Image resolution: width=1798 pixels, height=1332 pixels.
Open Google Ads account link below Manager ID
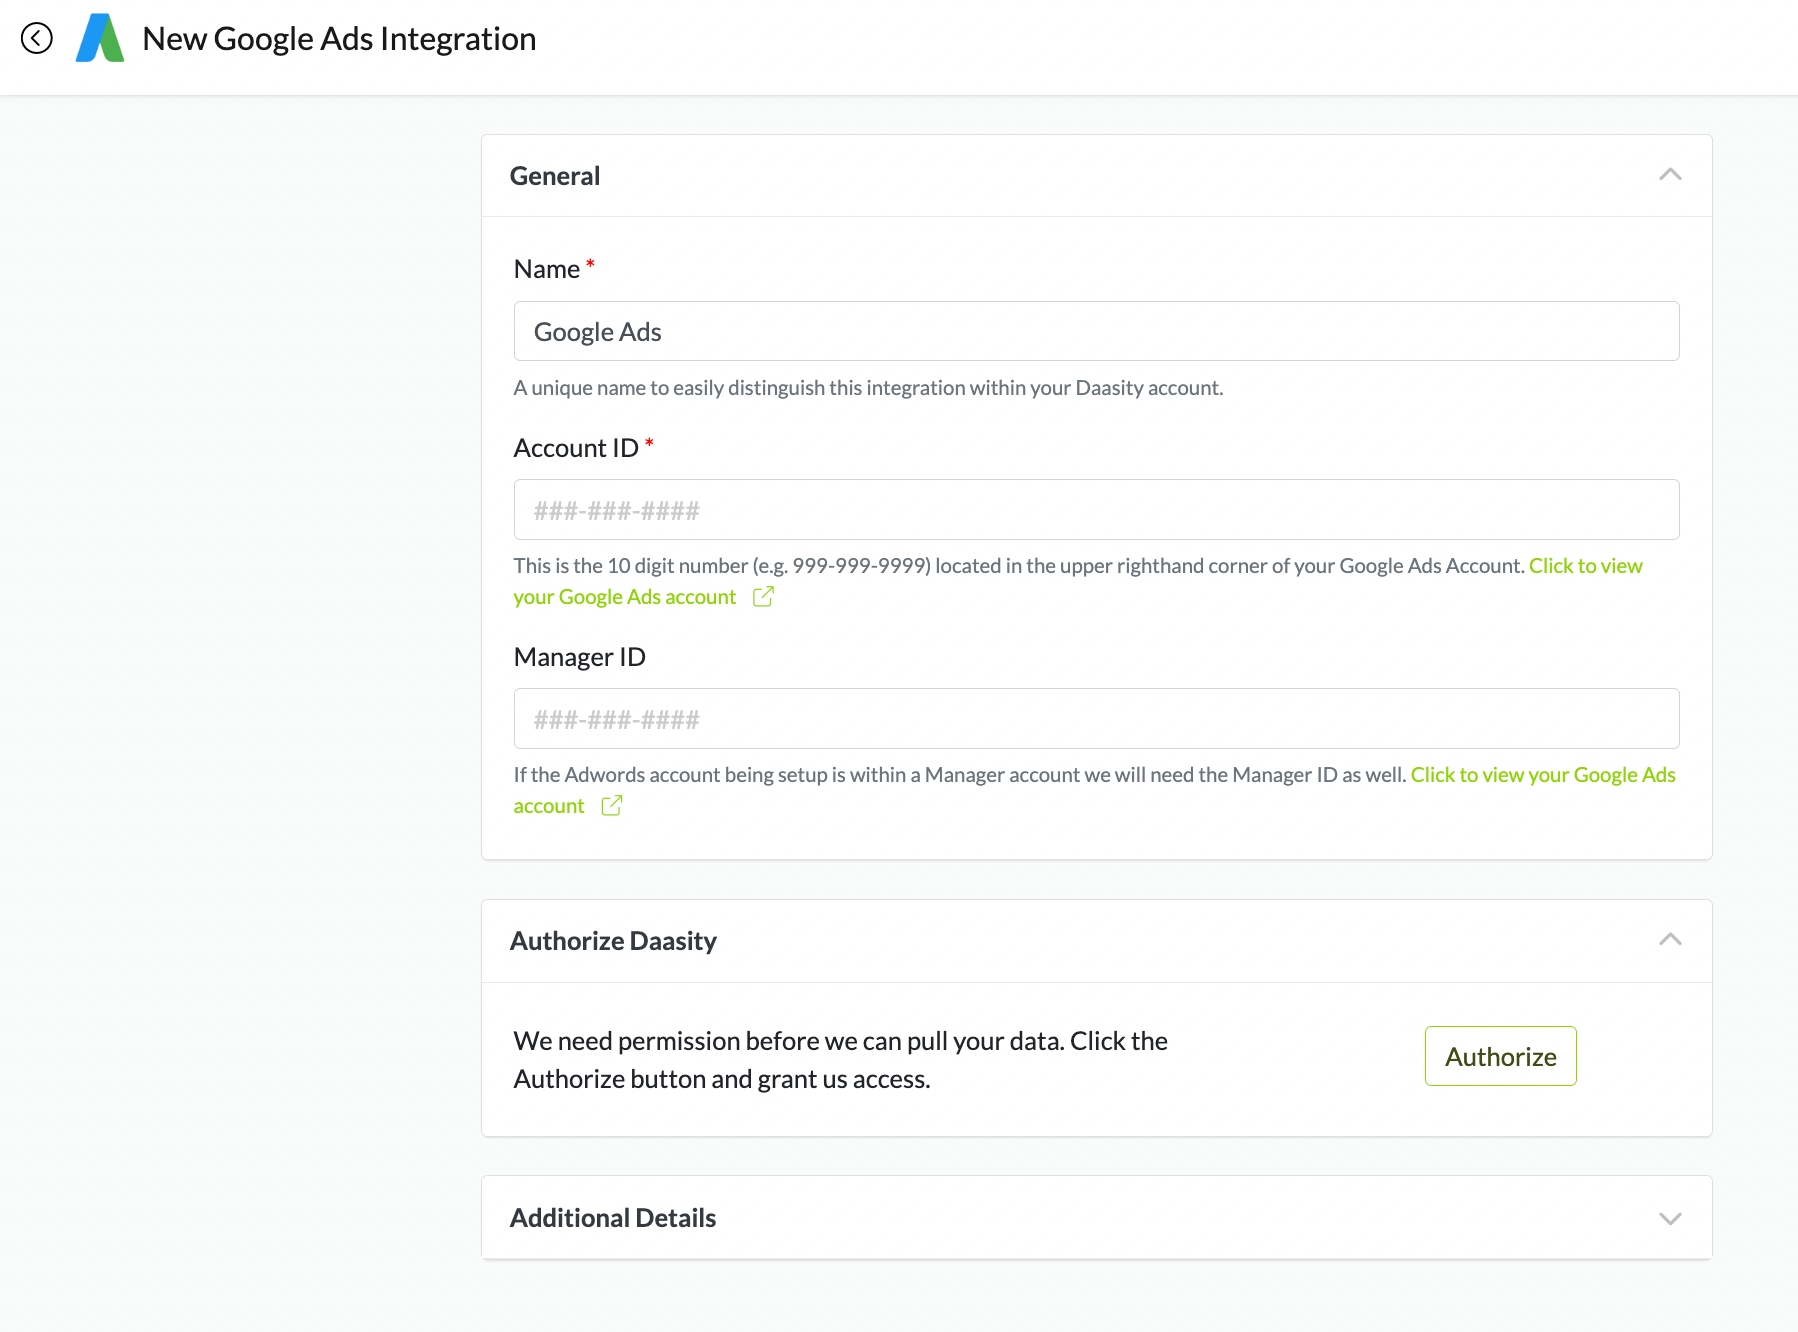[1542, 775]
